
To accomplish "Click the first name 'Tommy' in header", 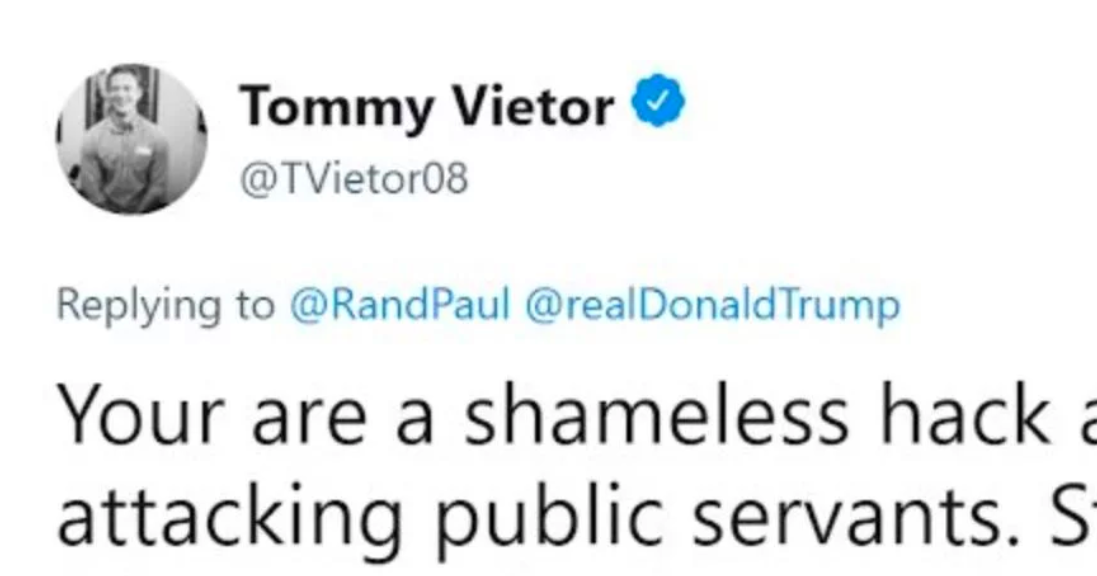I will [x=337, y=108].
